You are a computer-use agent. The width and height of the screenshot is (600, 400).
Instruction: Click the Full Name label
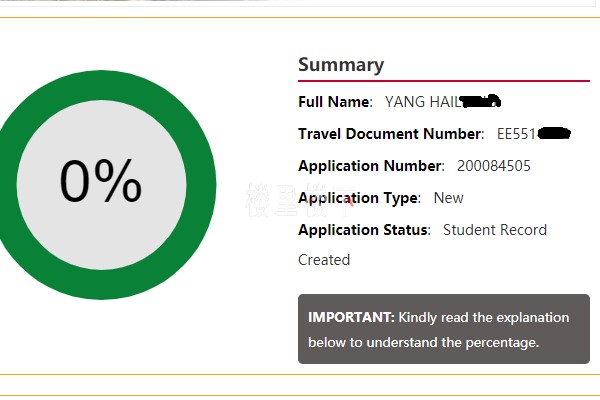click(x=335, y=101)
